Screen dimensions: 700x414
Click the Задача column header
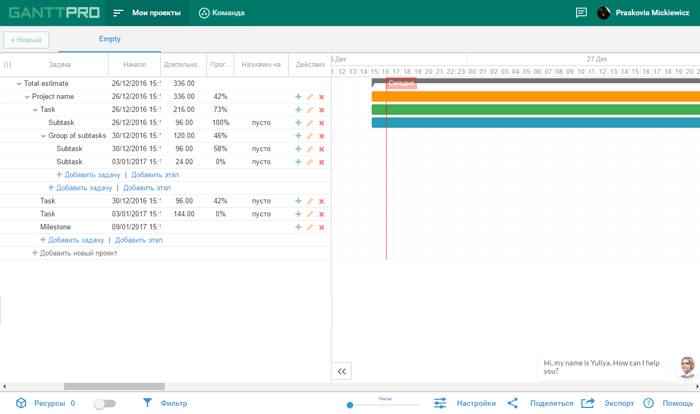click(59, 65)
